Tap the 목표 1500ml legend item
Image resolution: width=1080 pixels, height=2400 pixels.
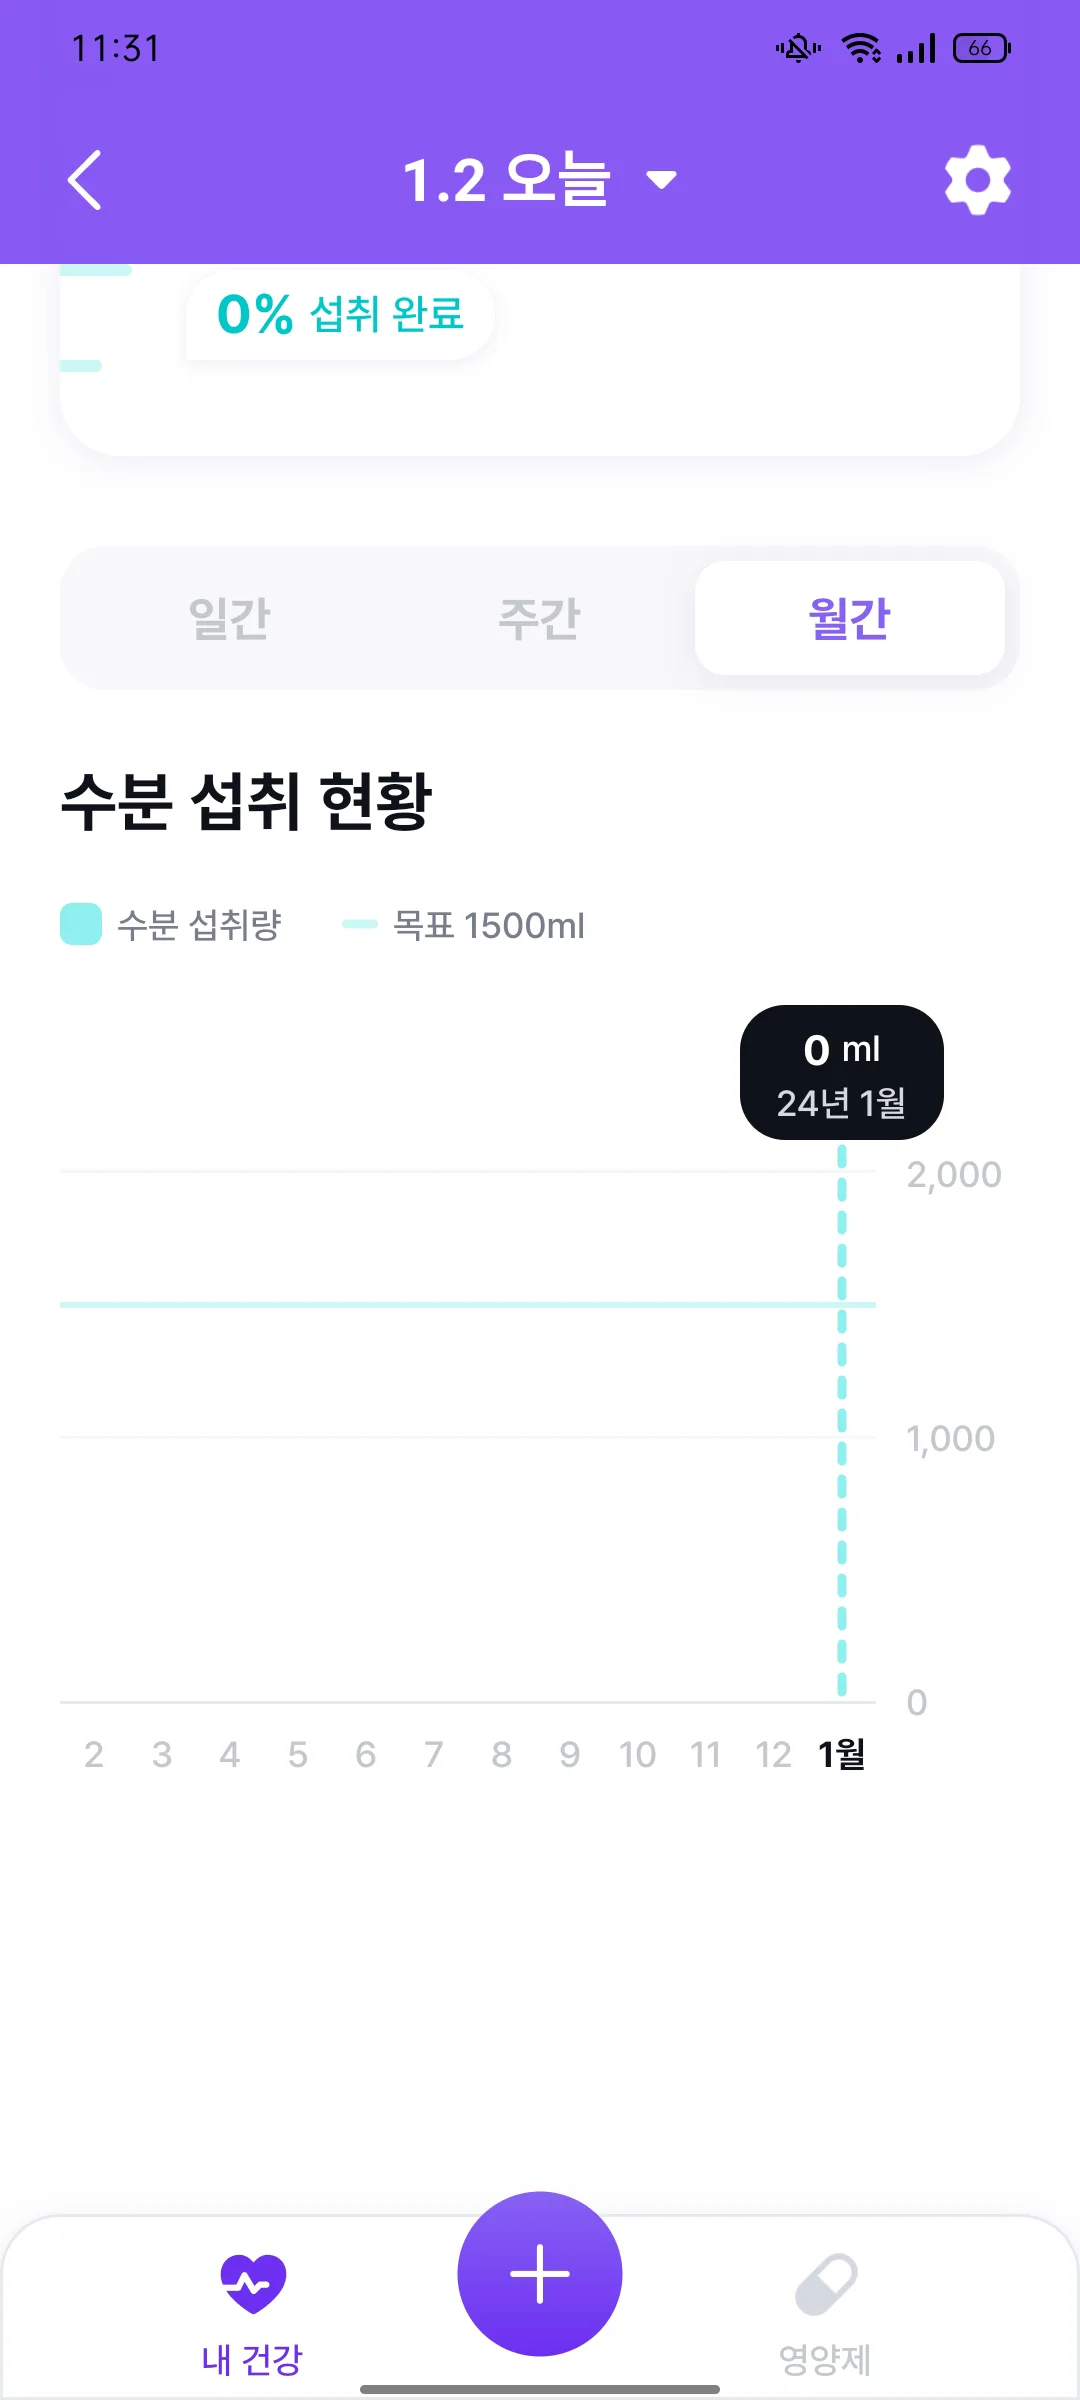pos(463,925)
